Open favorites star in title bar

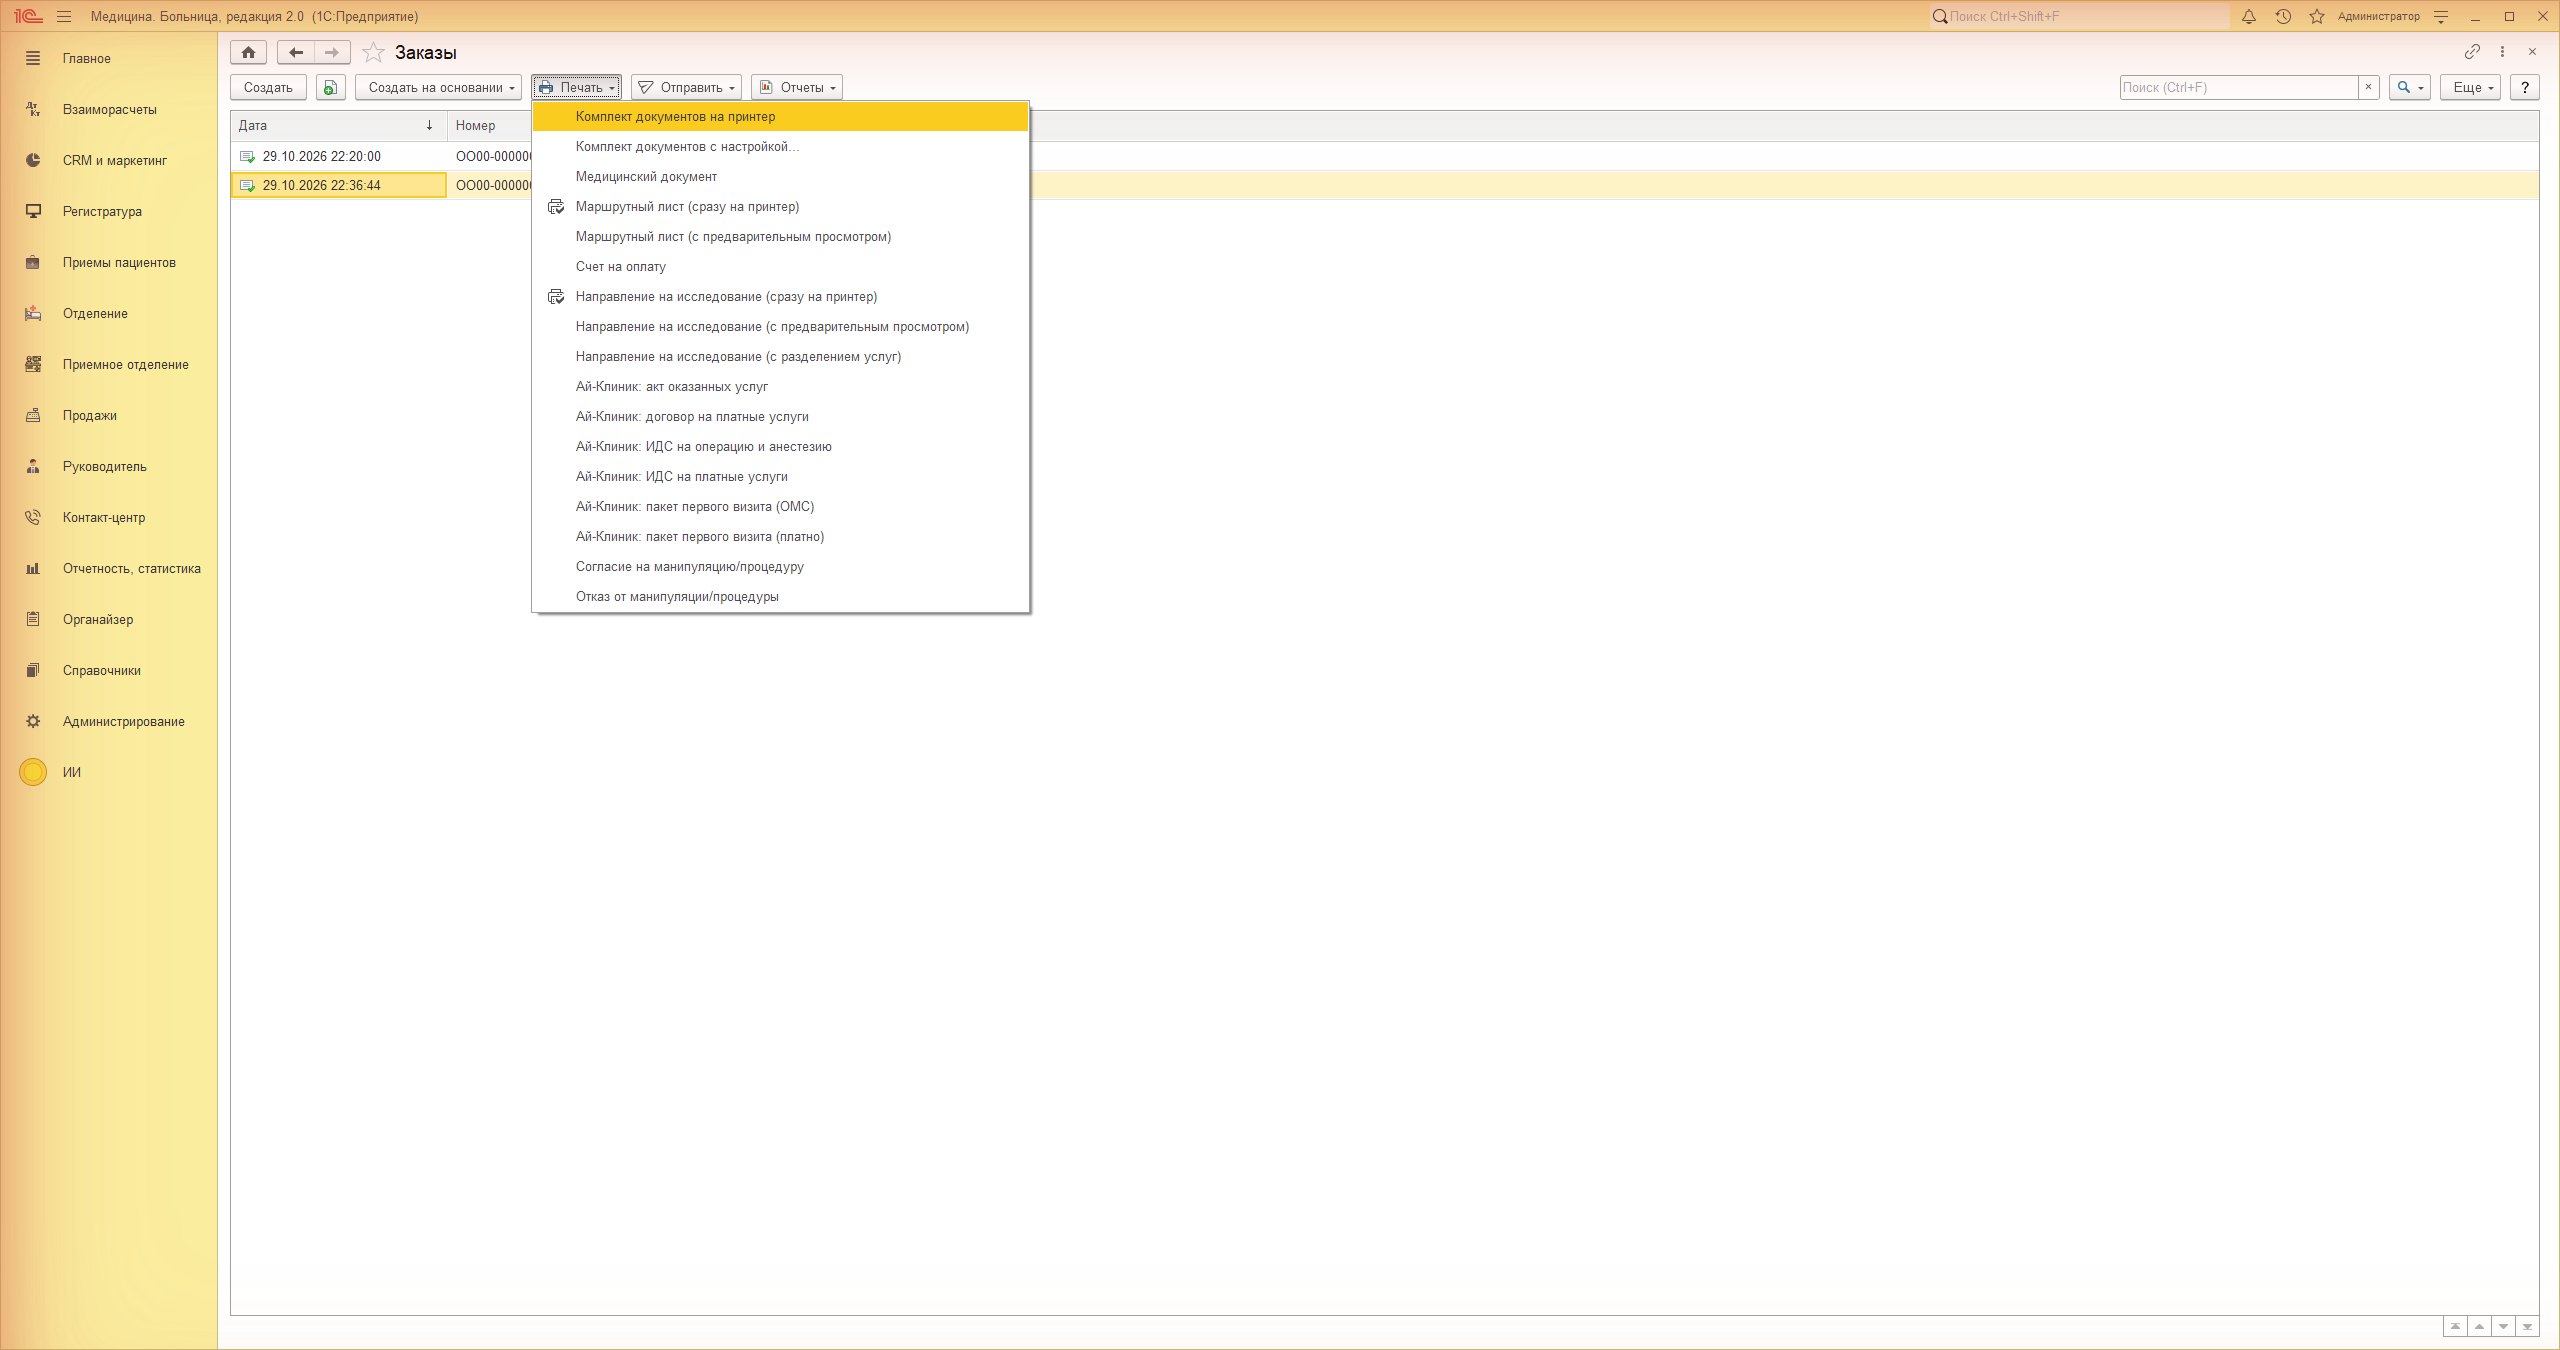click(2317, 17)
